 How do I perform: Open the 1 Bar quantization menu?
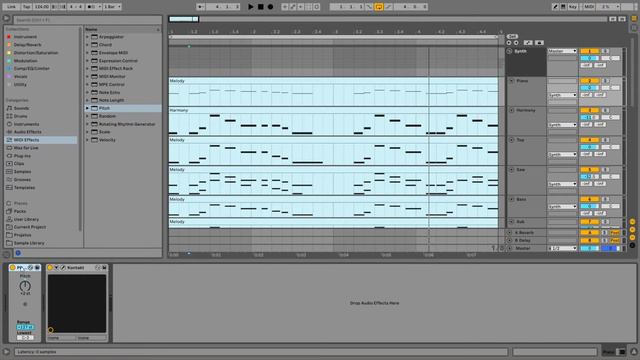pyautogui.click(x=112, y=7)
